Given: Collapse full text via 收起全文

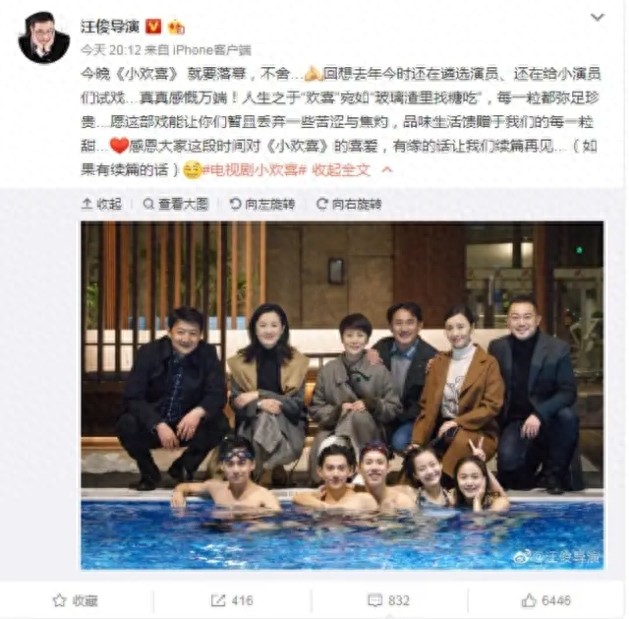Looking at the screenshot, I should pos(341,170).
